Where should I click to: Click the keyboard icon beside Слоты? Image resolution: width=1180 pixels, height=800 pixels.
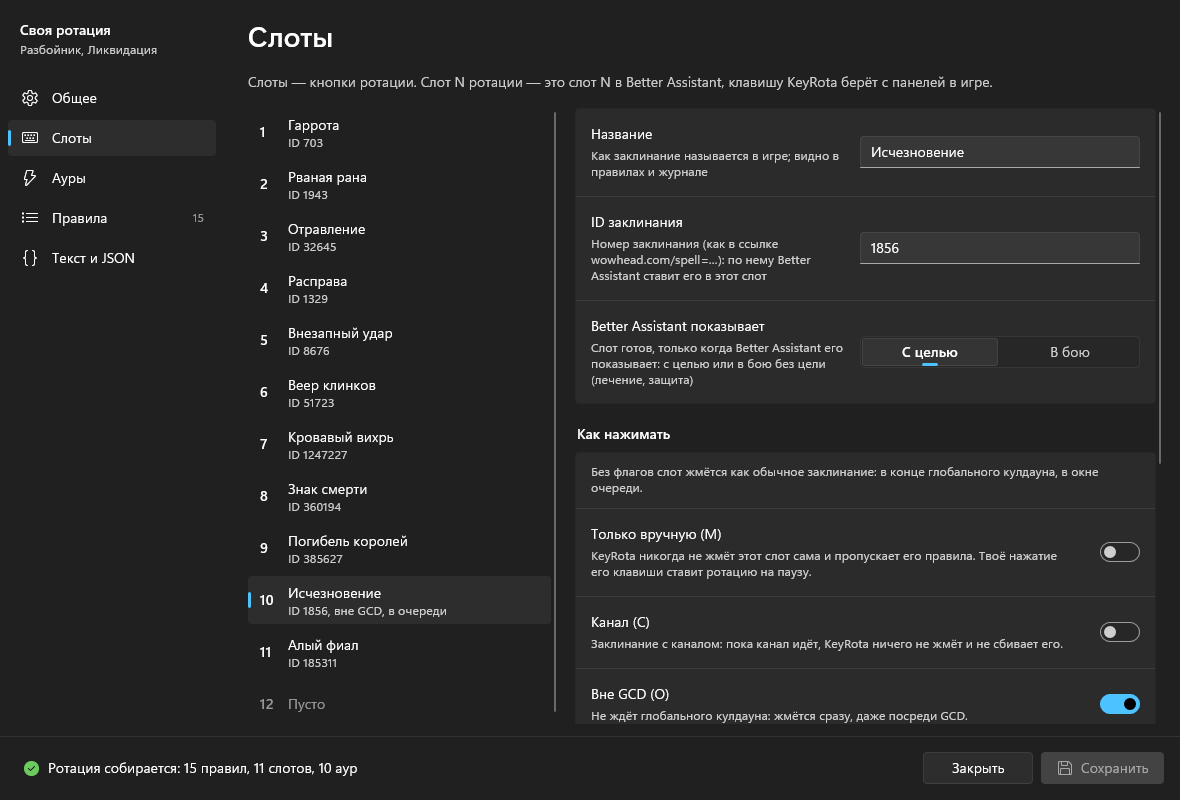point(30,138)
